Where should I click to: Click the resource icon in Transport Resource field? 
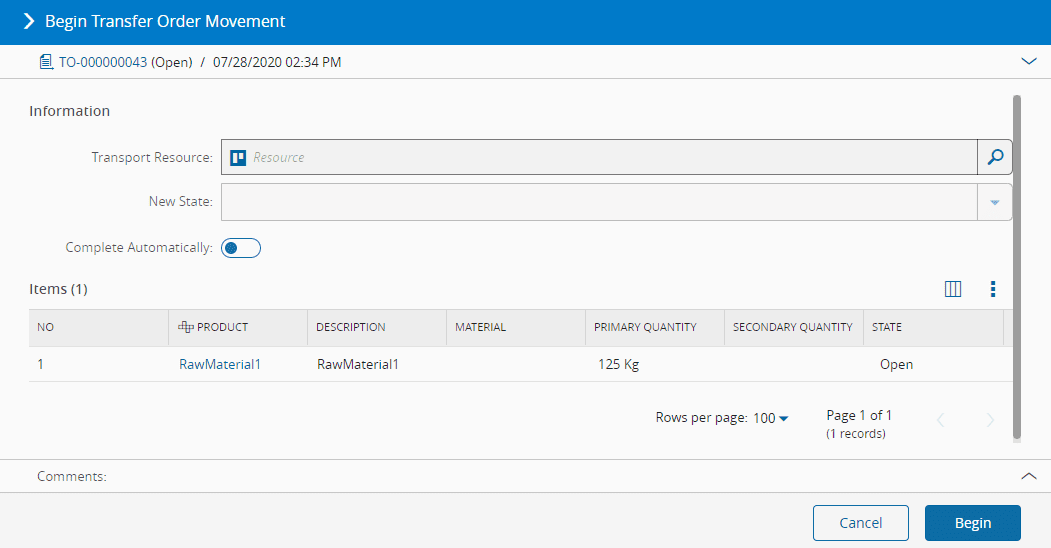238,157
